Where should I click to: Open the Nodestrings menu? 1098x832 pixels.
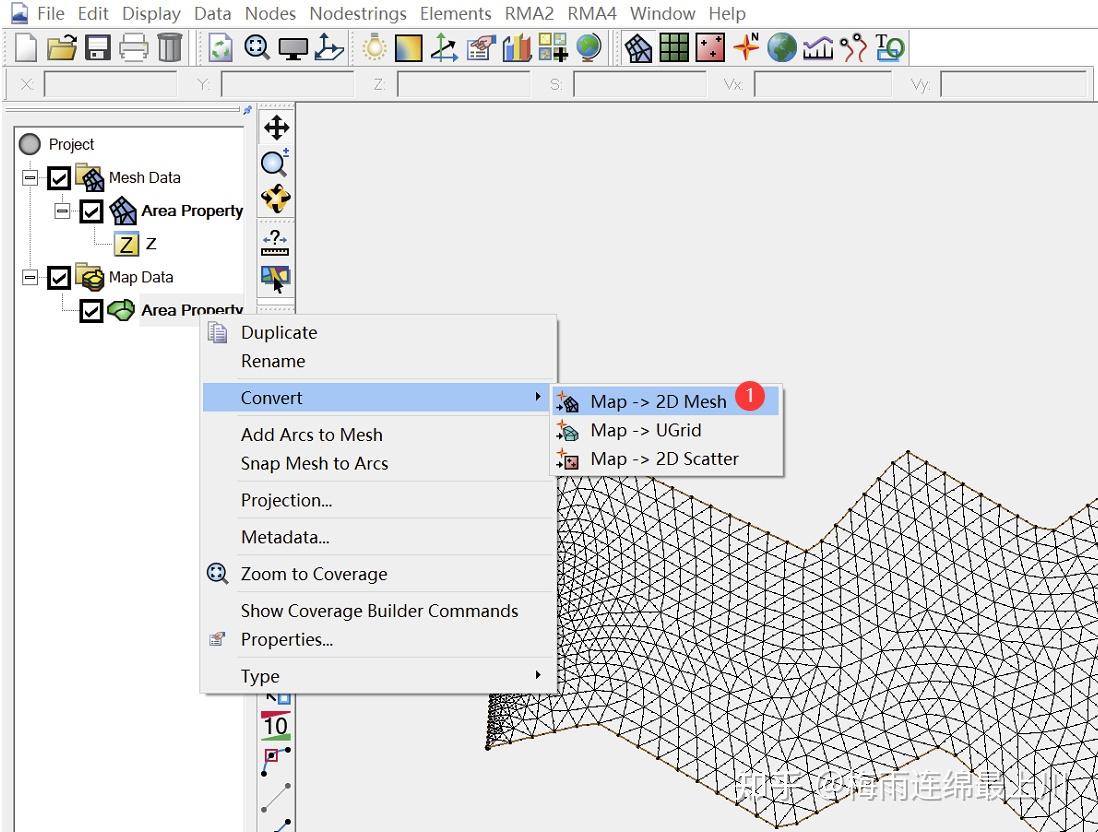tap(357, 13)
